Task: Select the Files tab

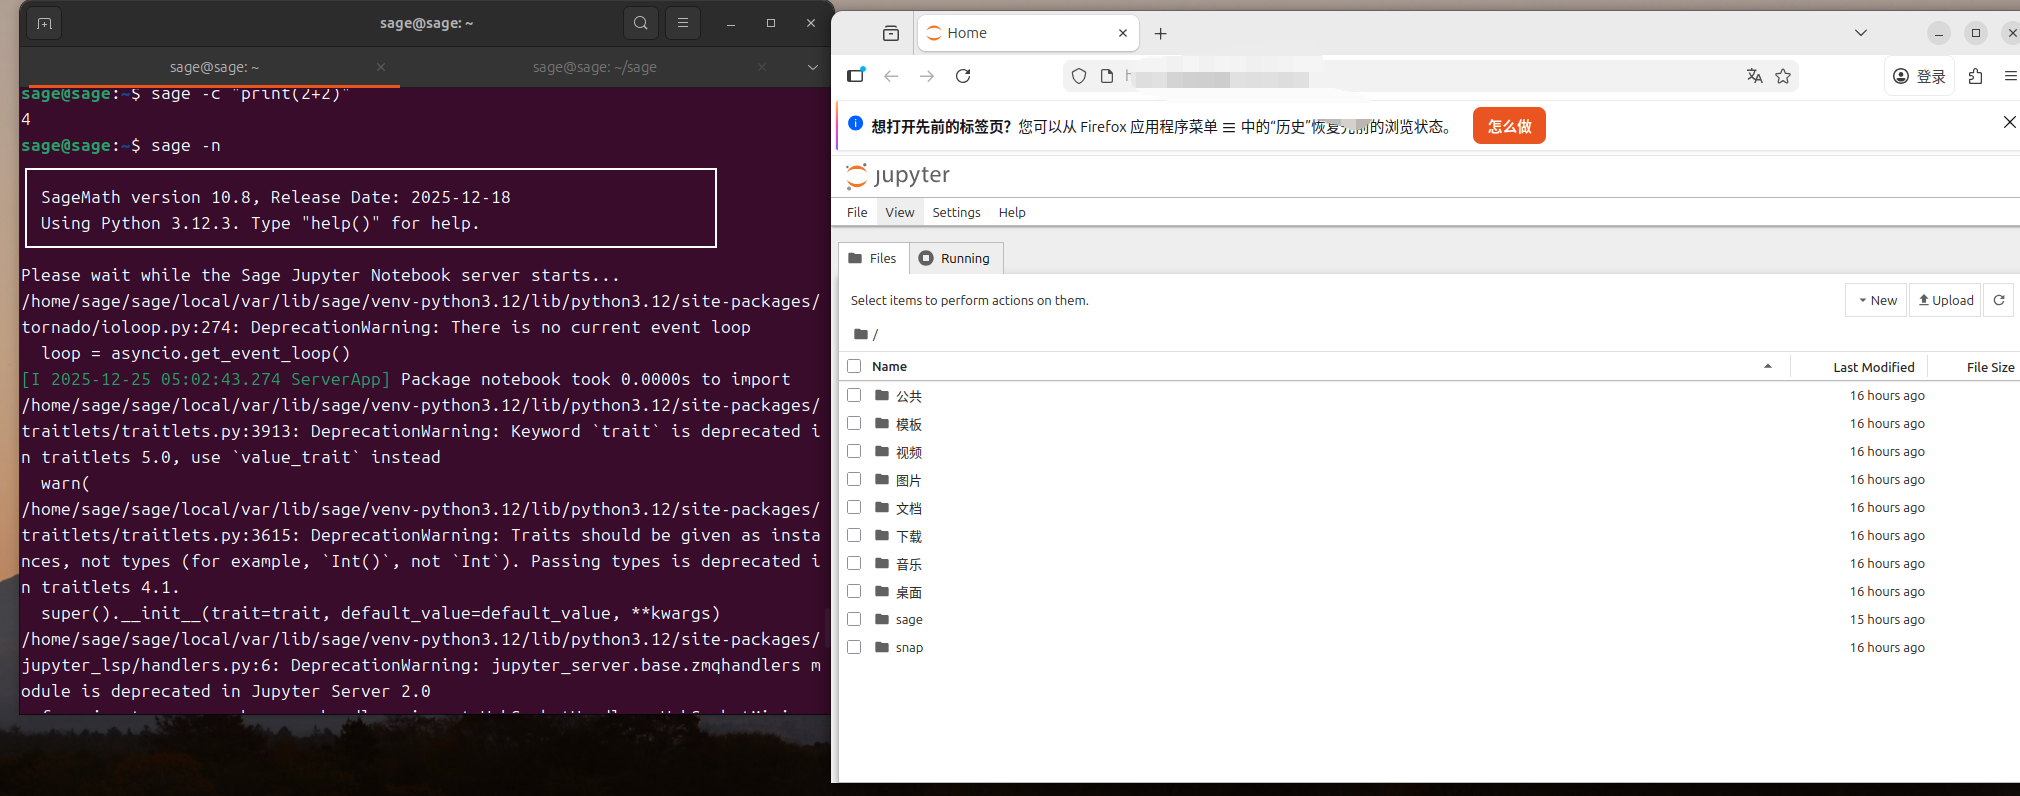Action: point(873,258)
